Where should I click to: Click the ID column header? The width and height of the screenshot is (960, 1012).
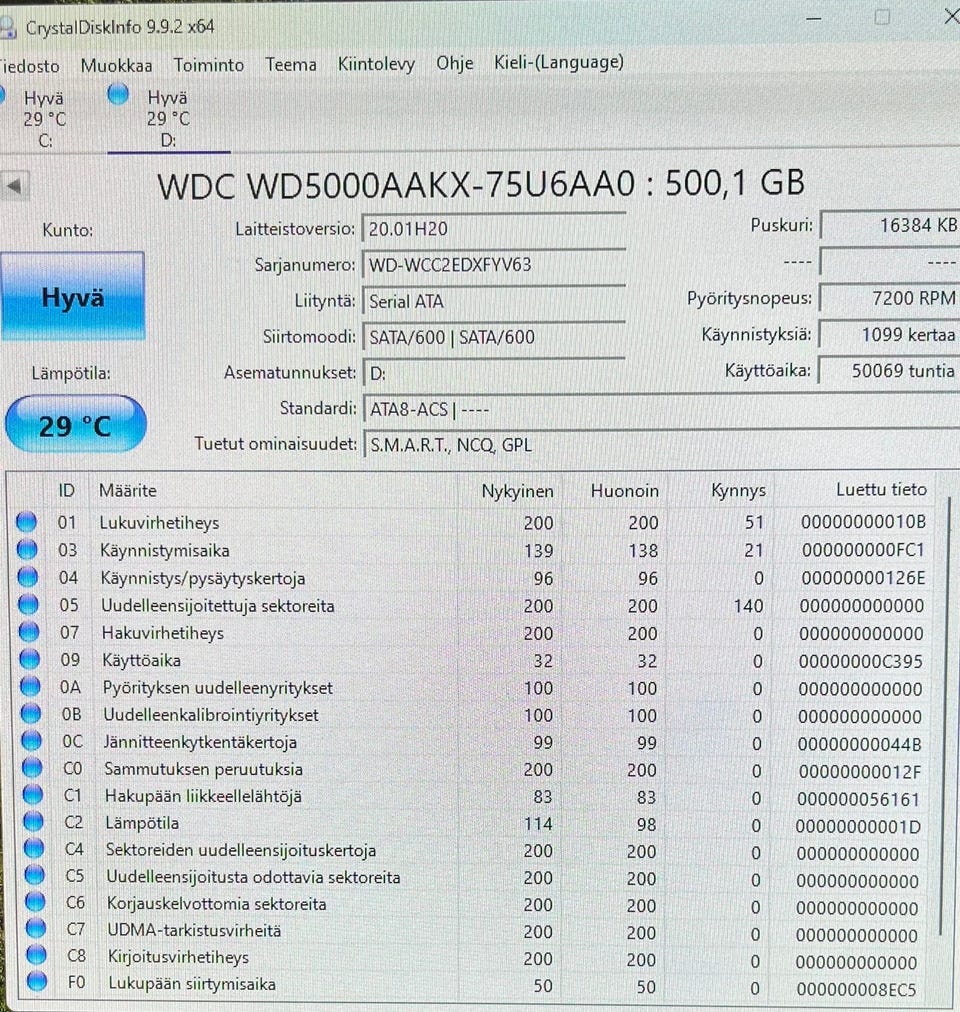point(66,491)
